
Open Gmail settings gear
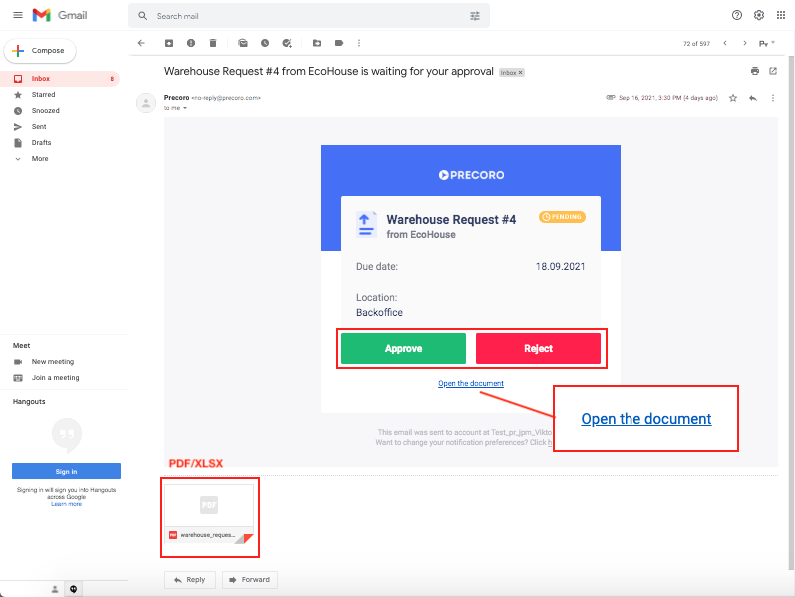click(x=758, y=15)
